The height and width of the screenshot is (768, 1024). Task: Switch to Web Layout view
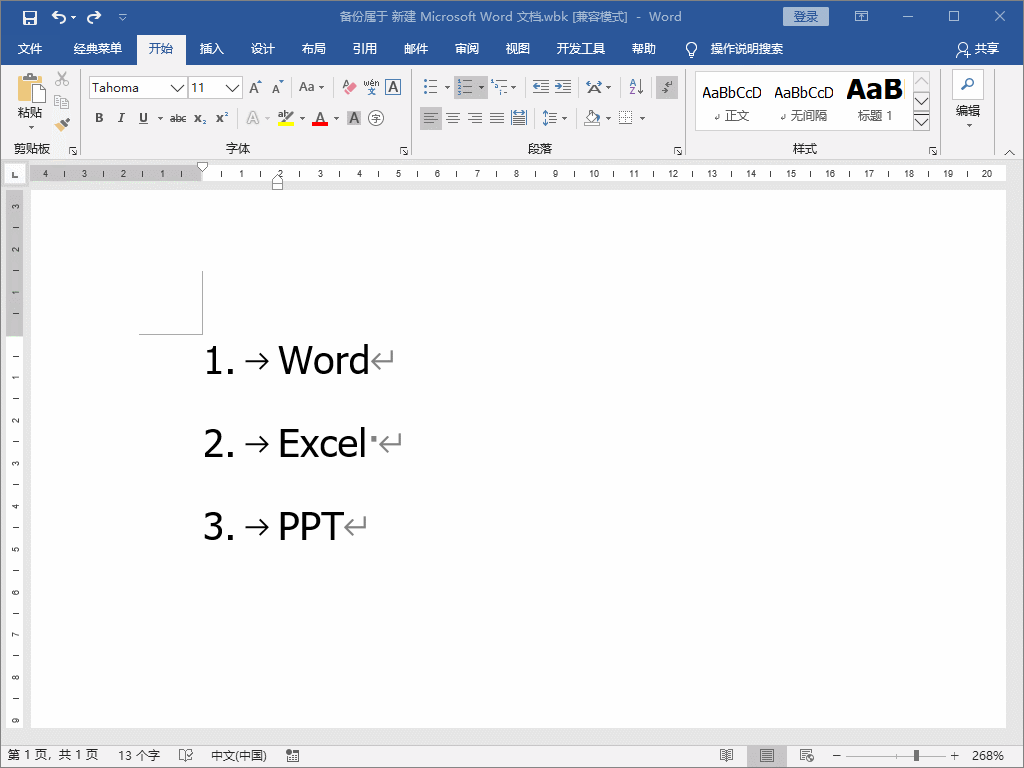[807, 756]
